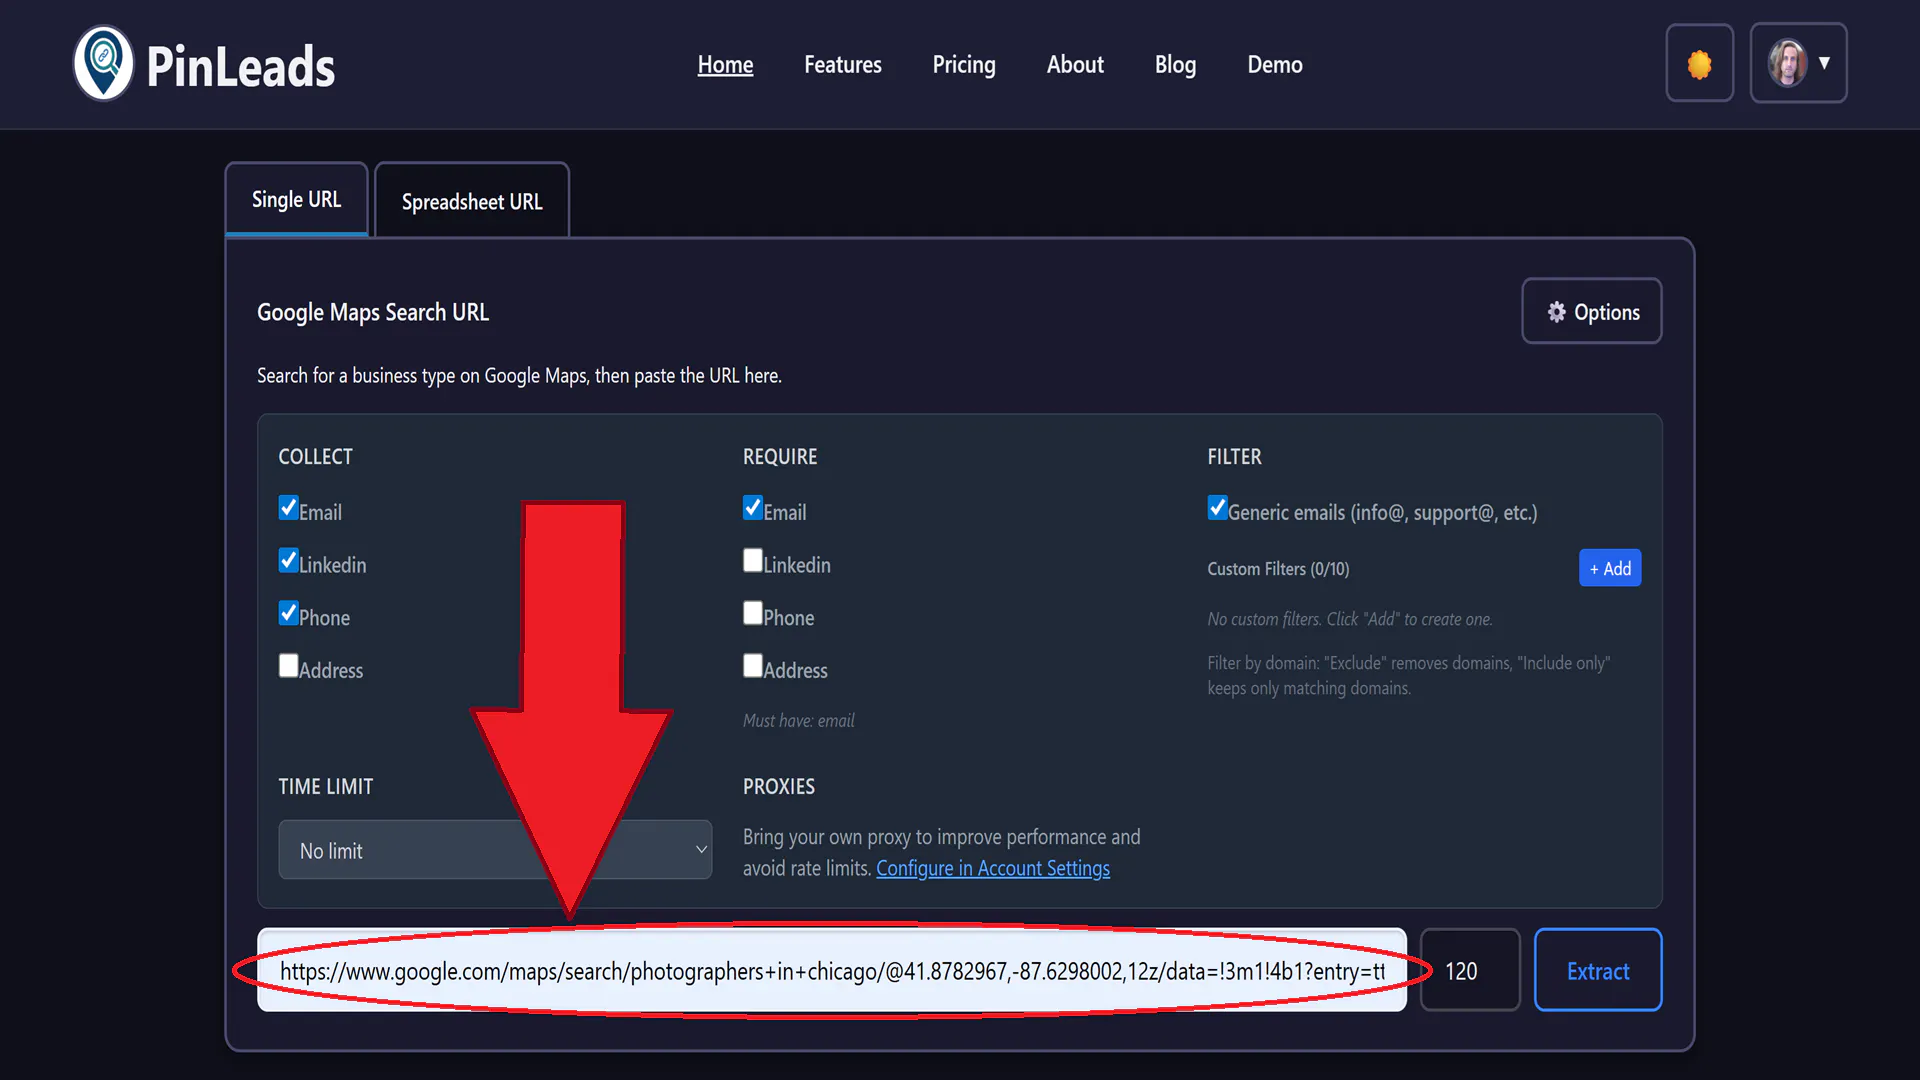Image resolution: width=1920 pixels, height=1080 pixels.
Task: Click the PinLeads brand name
Action: pyautogui.click(x=241, y=66)
